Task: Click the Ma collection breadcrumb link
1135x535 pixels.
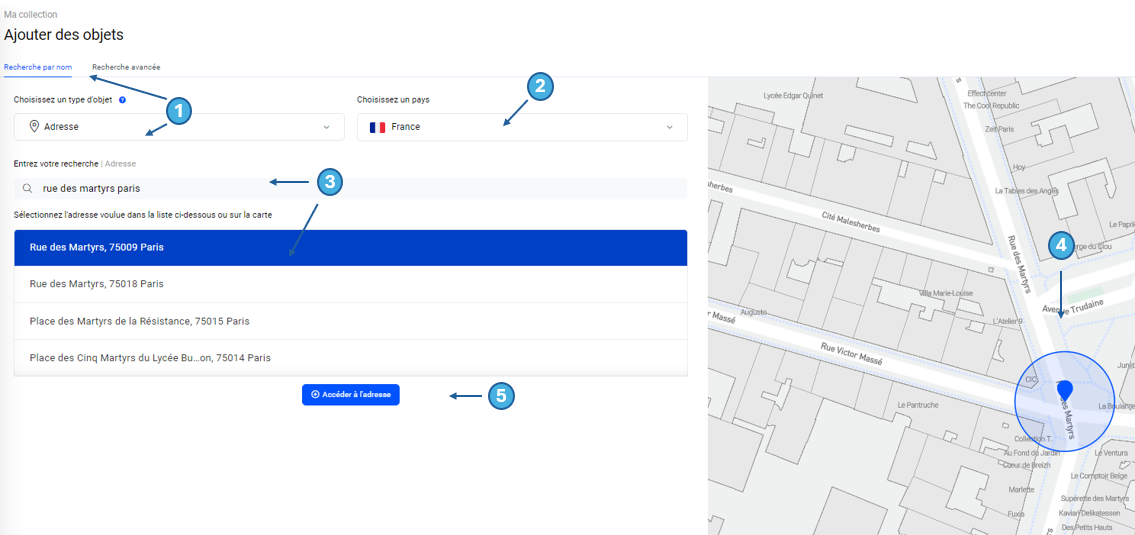Action: 31,15
